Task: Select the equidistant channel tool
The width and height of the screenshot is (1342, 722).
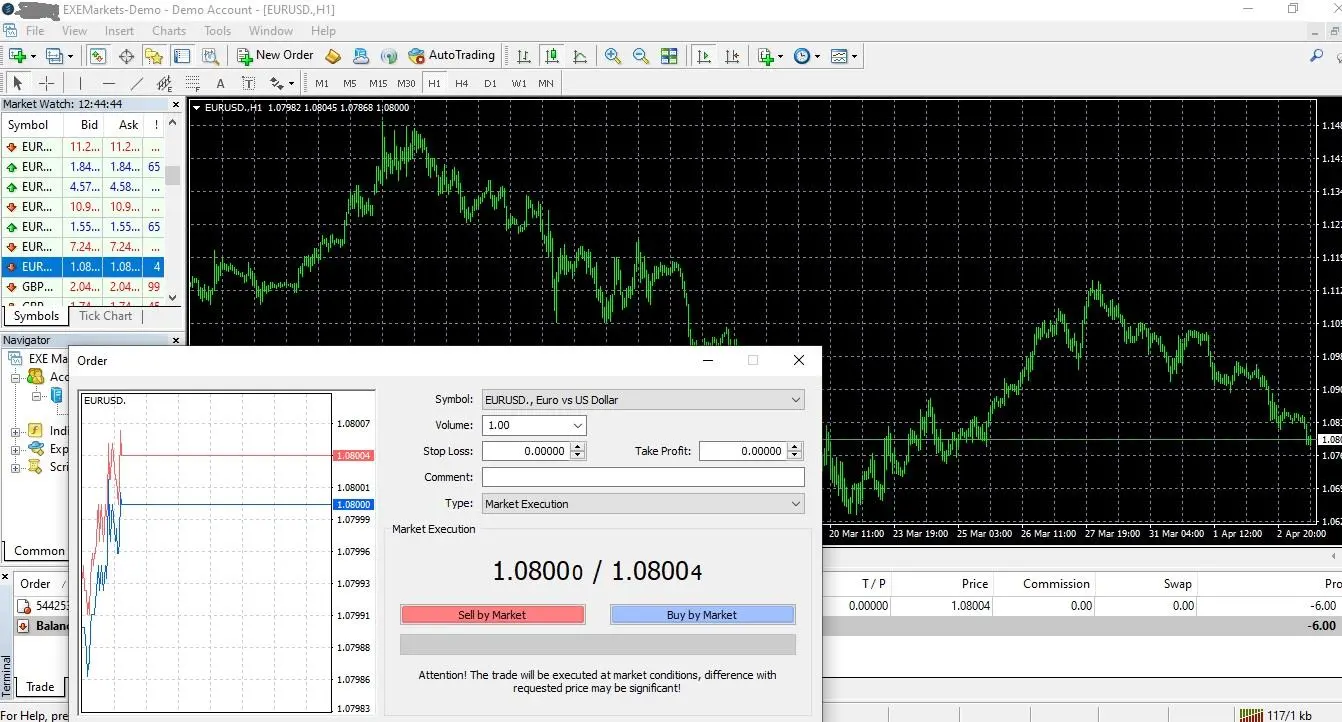Action: pos(165,83)
